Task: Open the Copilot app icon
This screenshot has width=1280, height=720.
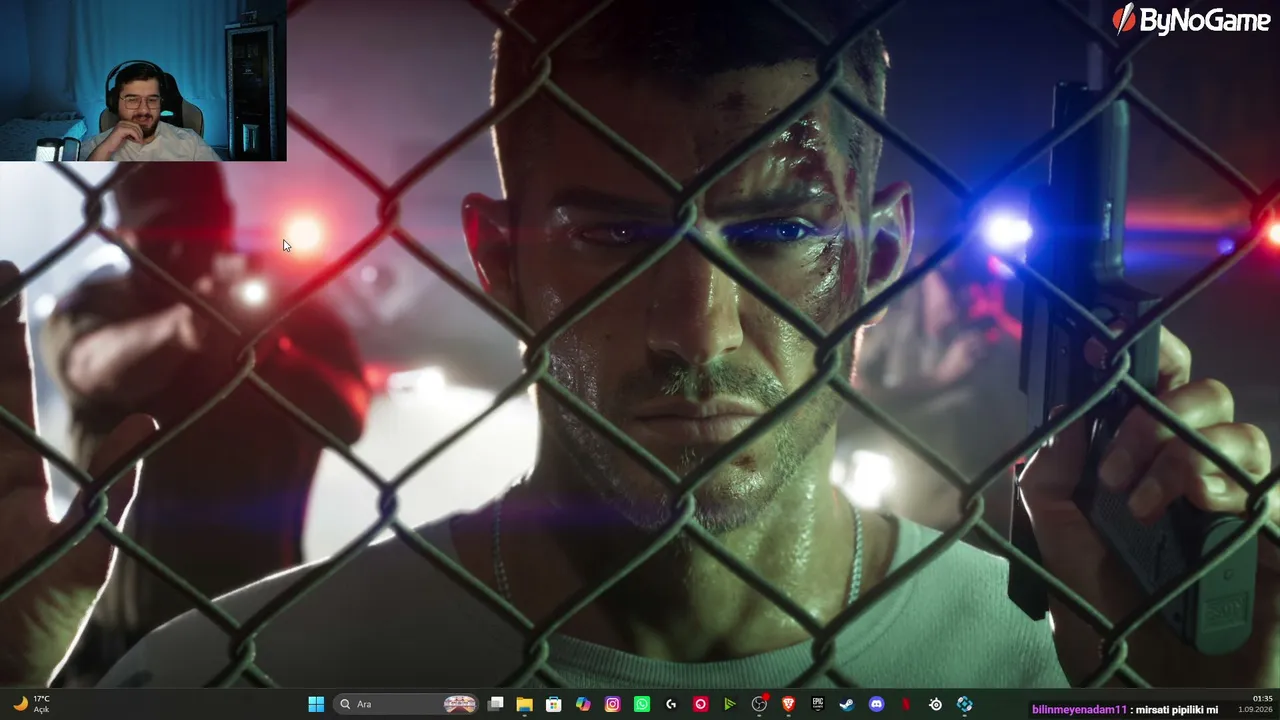Action: pos(583,704)
